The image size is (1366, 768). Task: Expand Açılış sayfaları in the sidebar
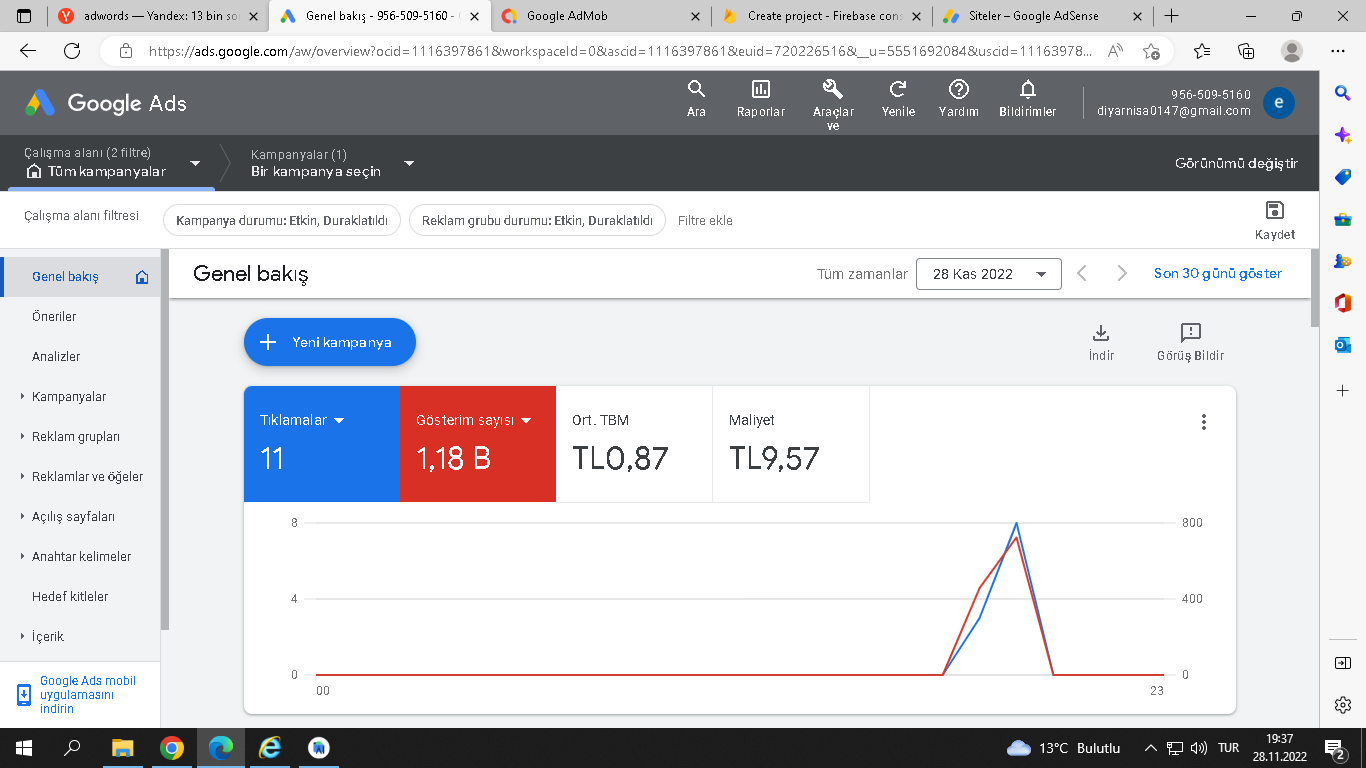click(22, 517)
